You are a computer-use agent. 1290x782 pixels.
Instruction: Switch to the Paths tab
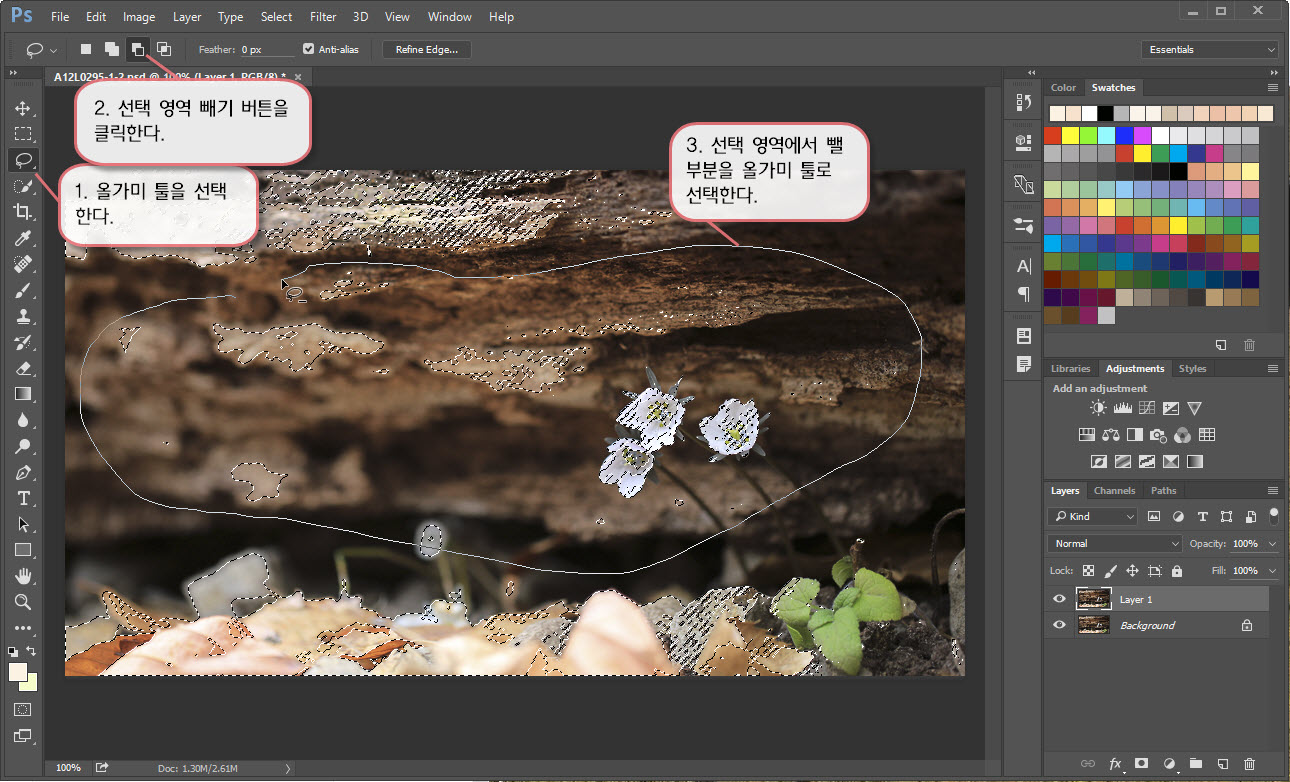point(1164,491)
